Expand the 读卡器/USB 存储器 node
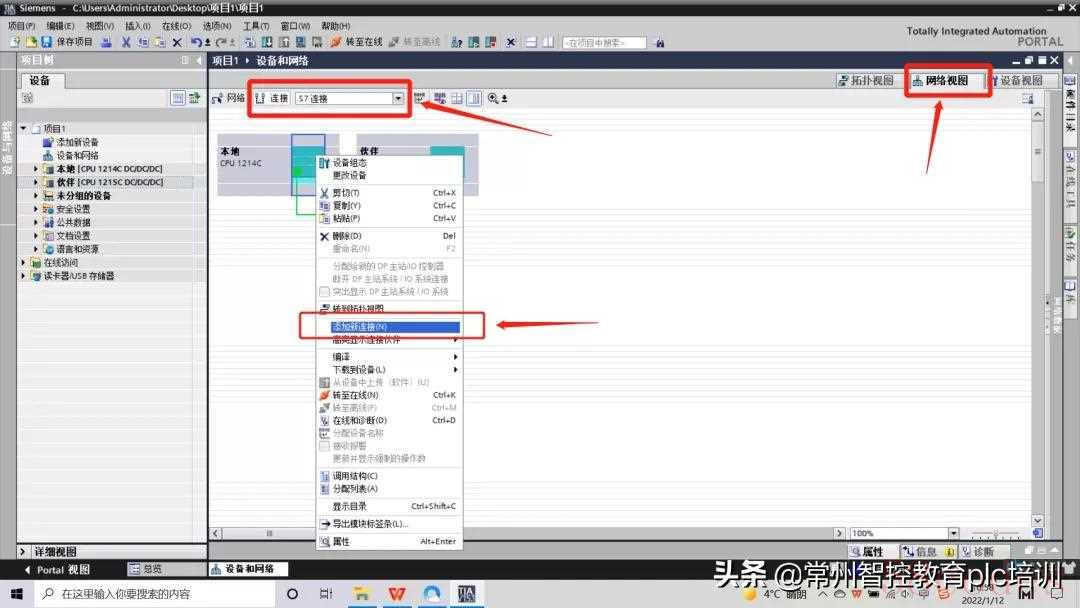This screenshot has height=608, width=1080. coord(23,276)
